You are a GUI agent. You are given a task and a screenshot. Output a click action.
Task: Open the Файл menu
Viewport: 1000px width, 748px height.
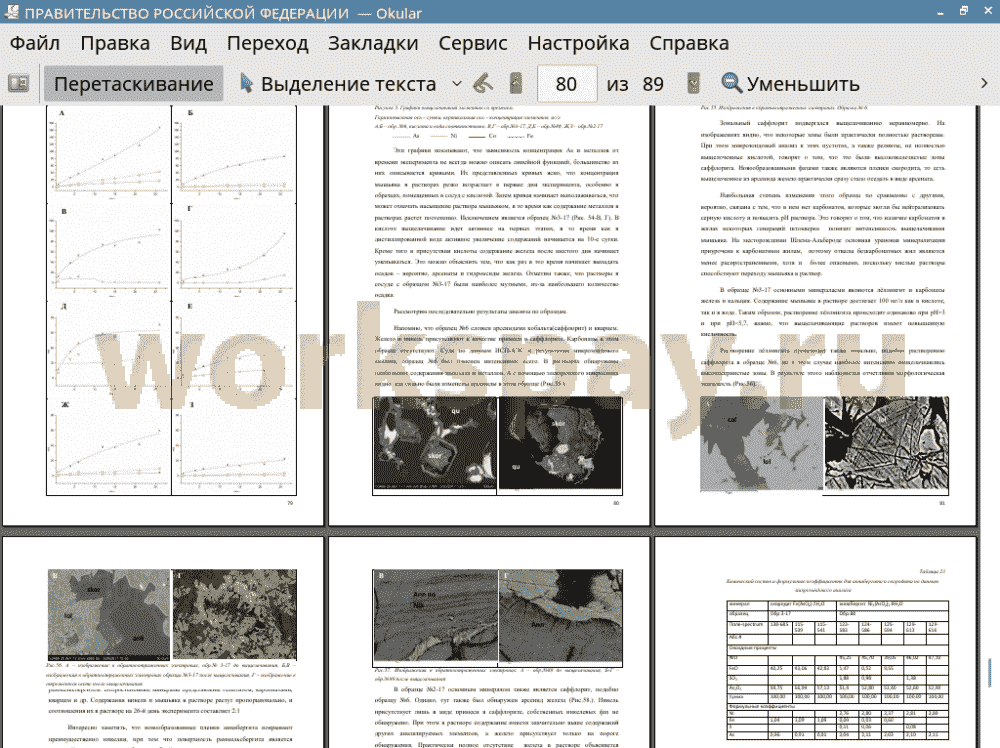coord(35,43)
